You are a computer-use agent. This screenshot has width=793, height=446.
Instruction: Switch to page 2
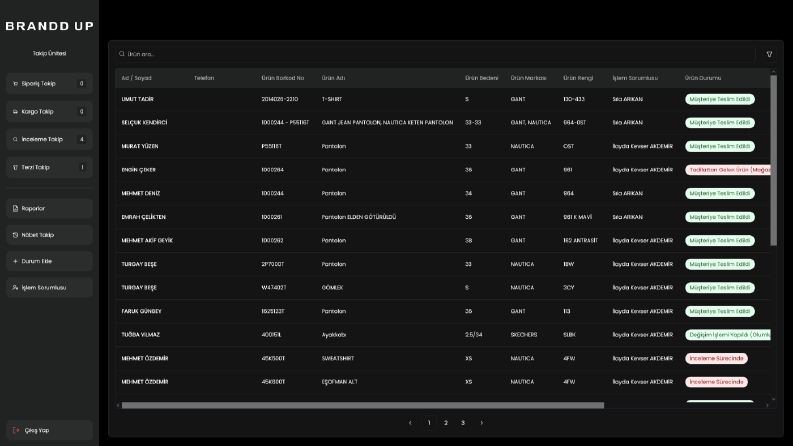pos(446,423)
